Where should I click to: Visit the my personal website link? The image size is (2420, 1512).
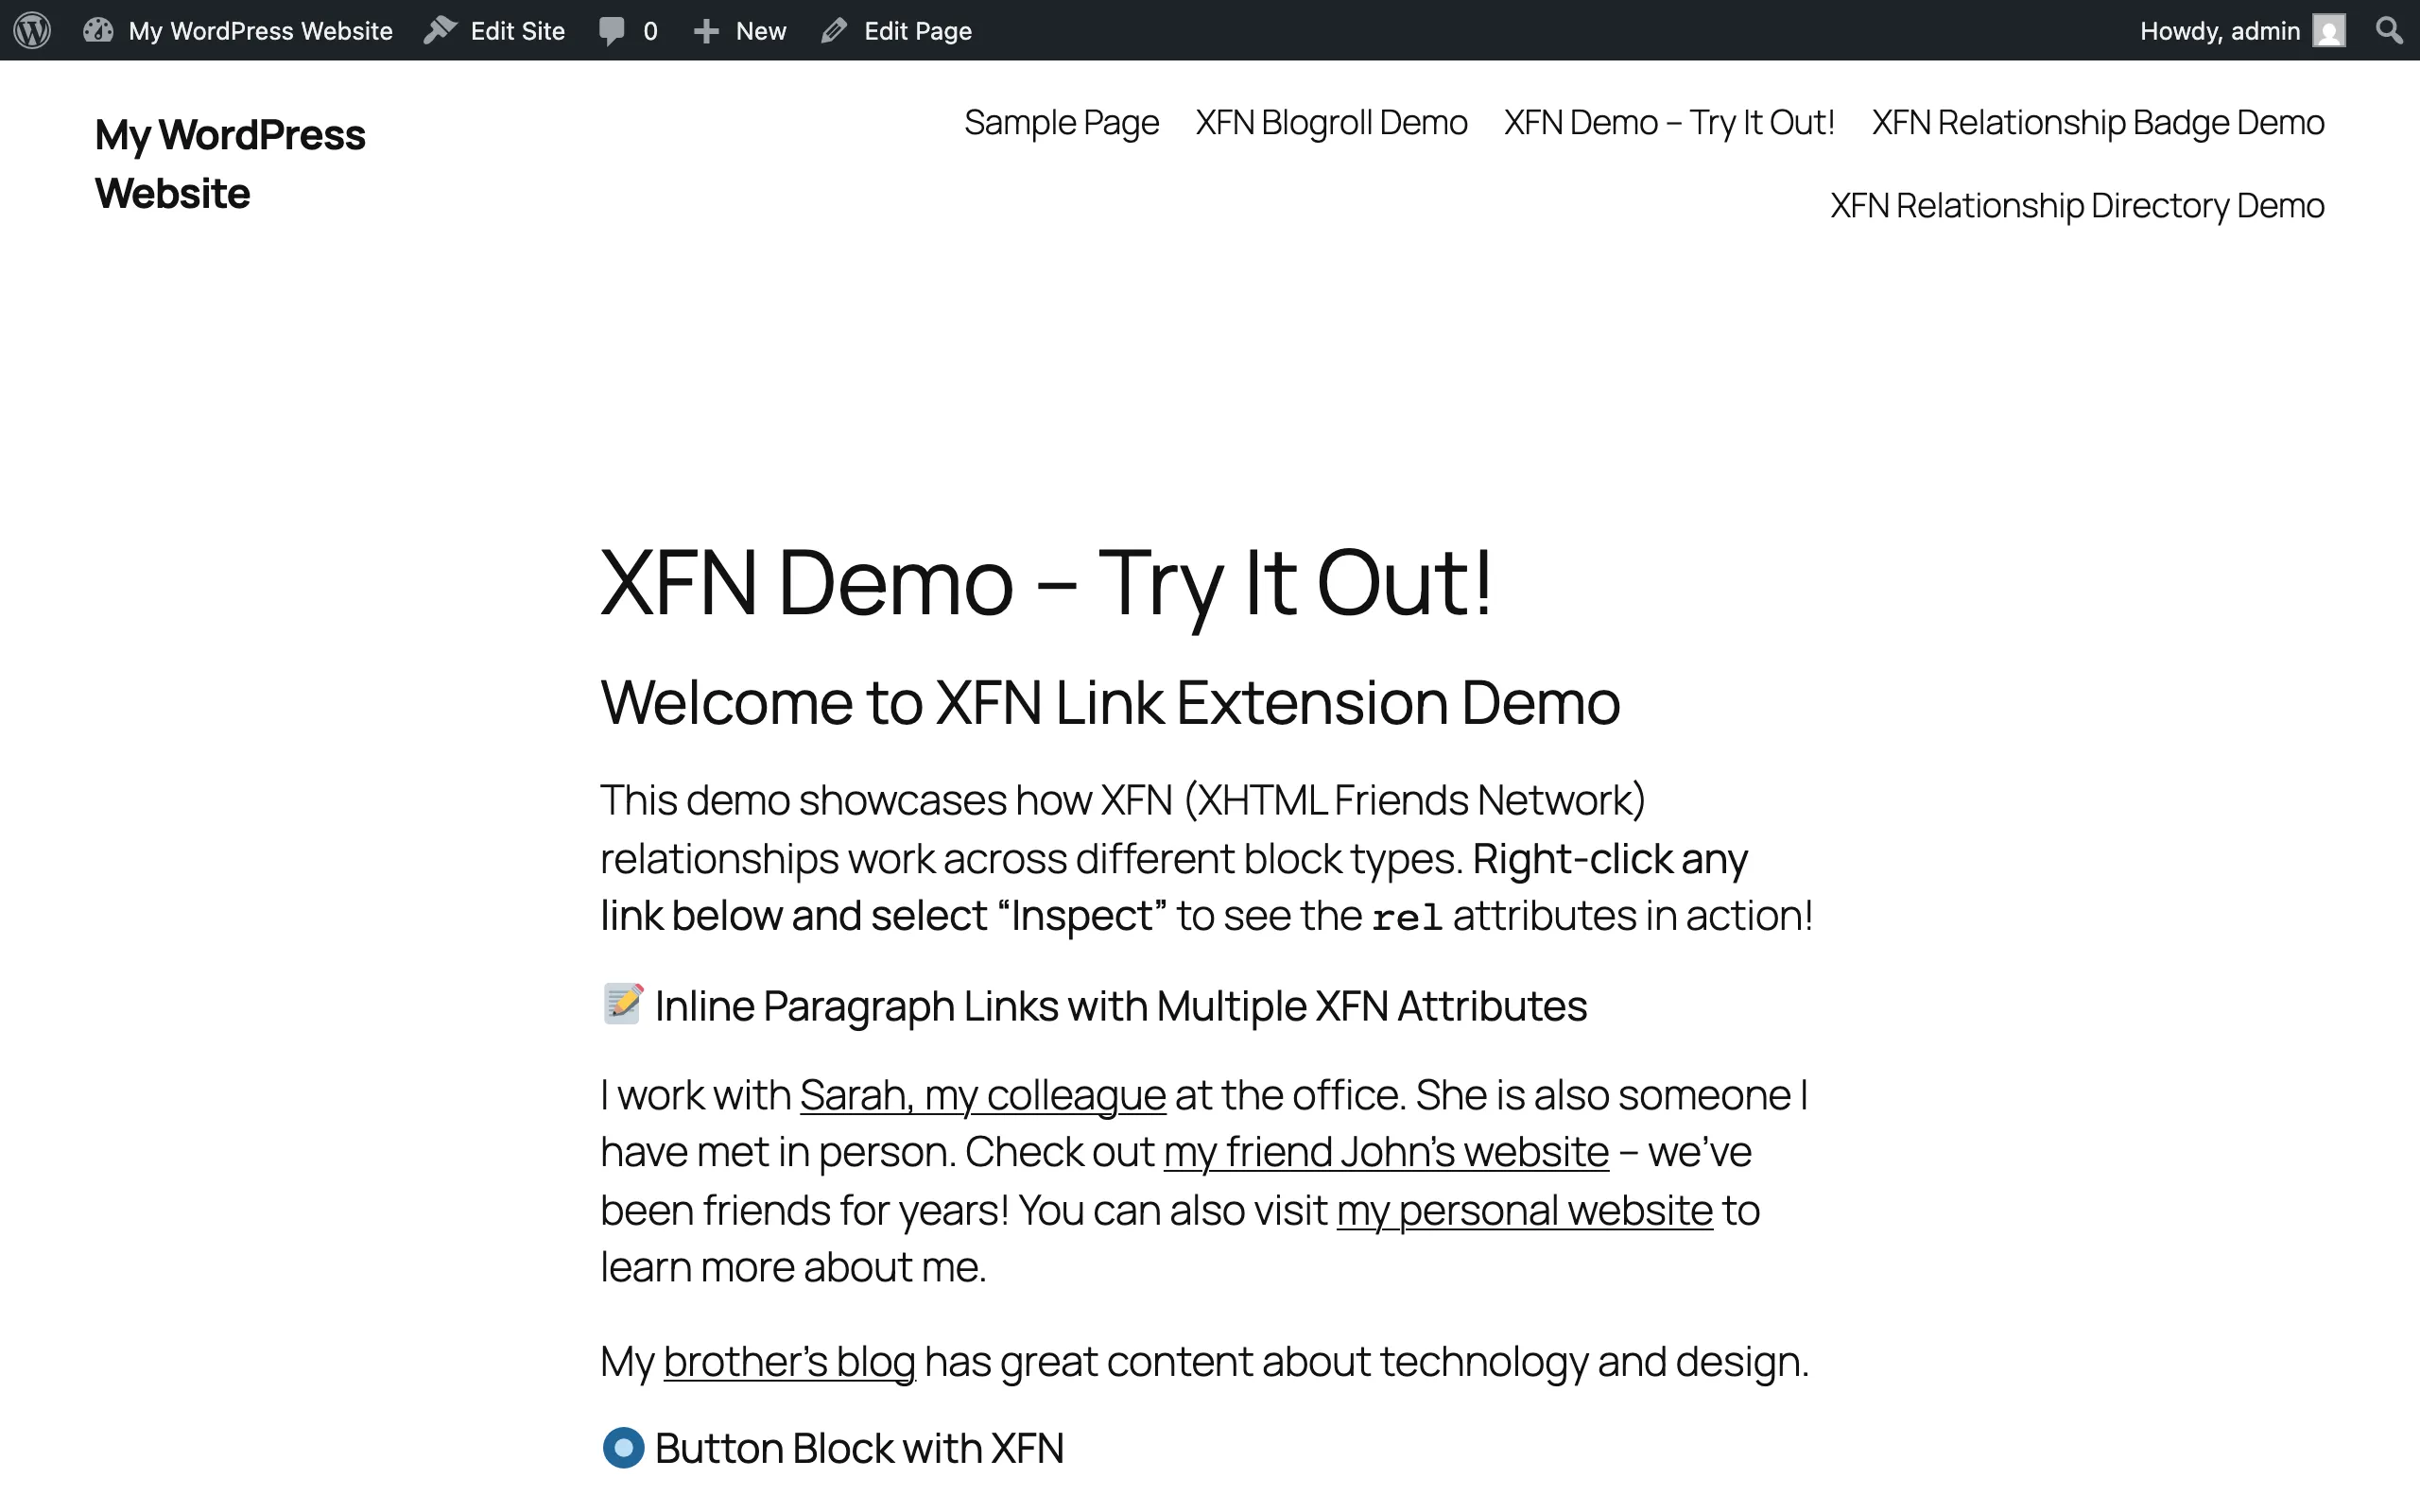(1524, 1211)
